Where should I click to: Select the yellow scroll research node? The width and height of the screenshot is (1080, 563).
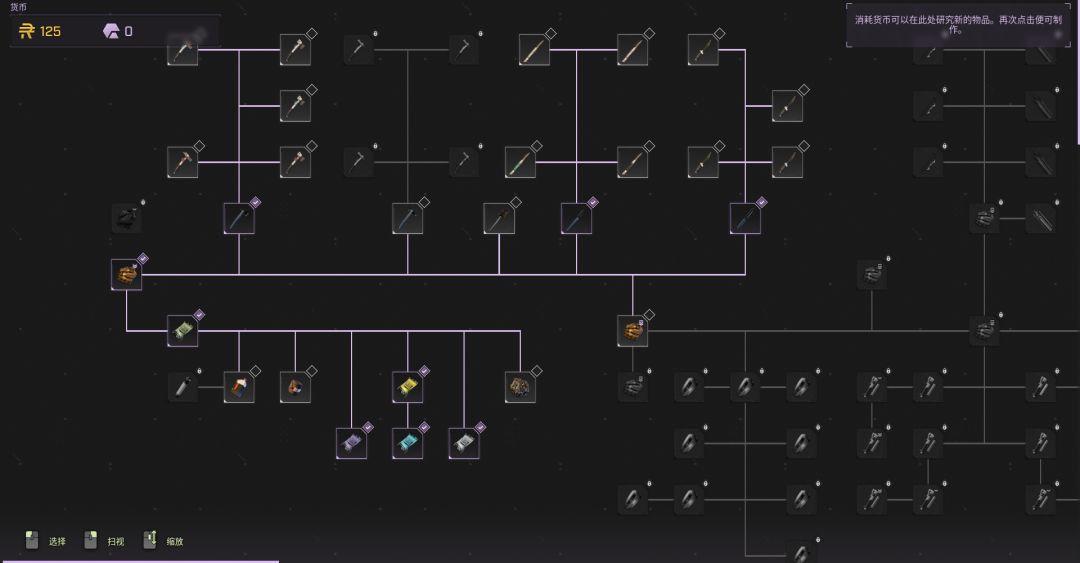point(407,386)
